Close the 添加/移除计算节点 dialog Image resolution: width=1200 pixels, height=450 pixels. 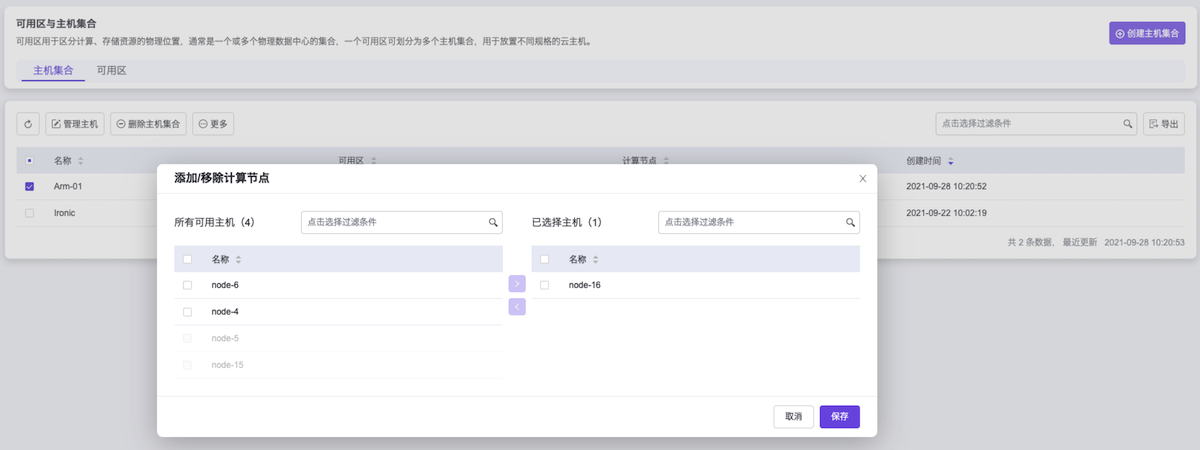tap(863, 178)
